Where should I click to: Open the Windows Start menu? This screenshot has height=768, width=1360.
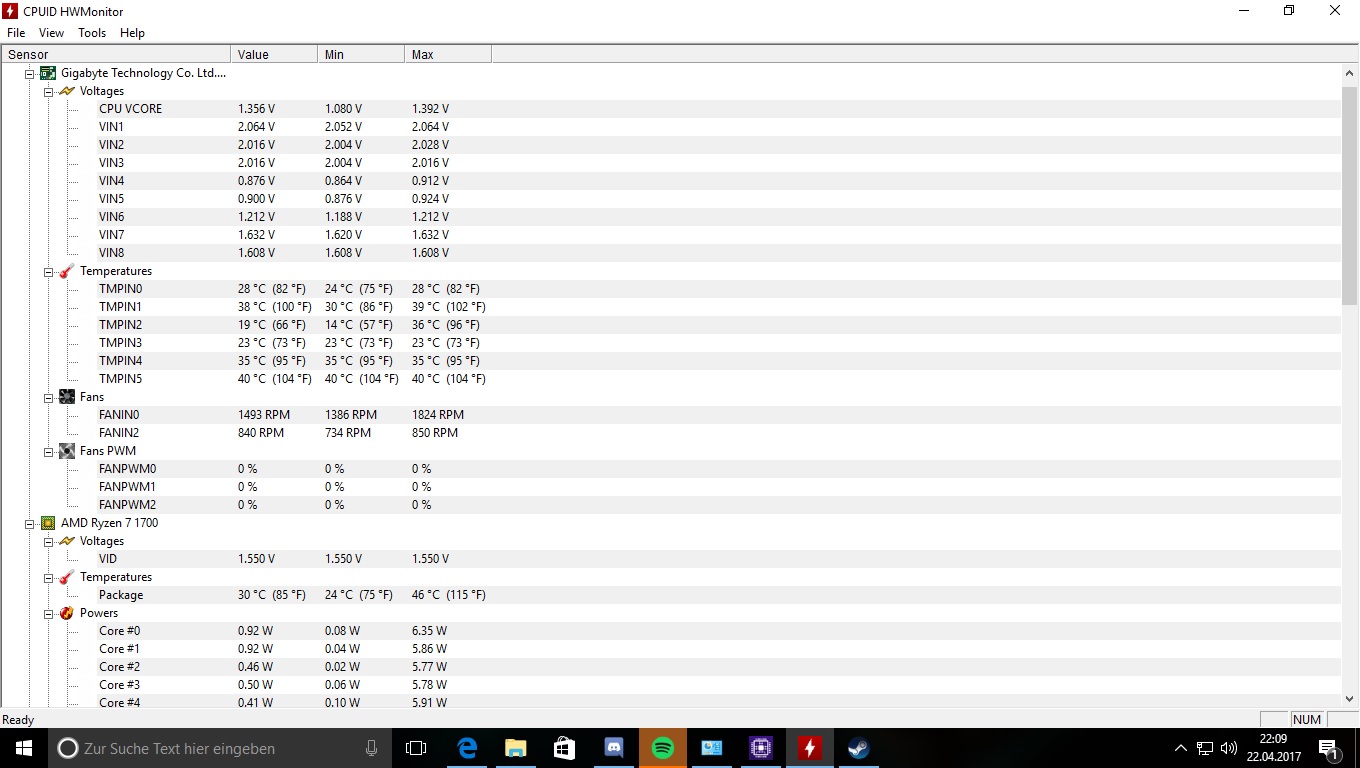[x=24, y=748]
